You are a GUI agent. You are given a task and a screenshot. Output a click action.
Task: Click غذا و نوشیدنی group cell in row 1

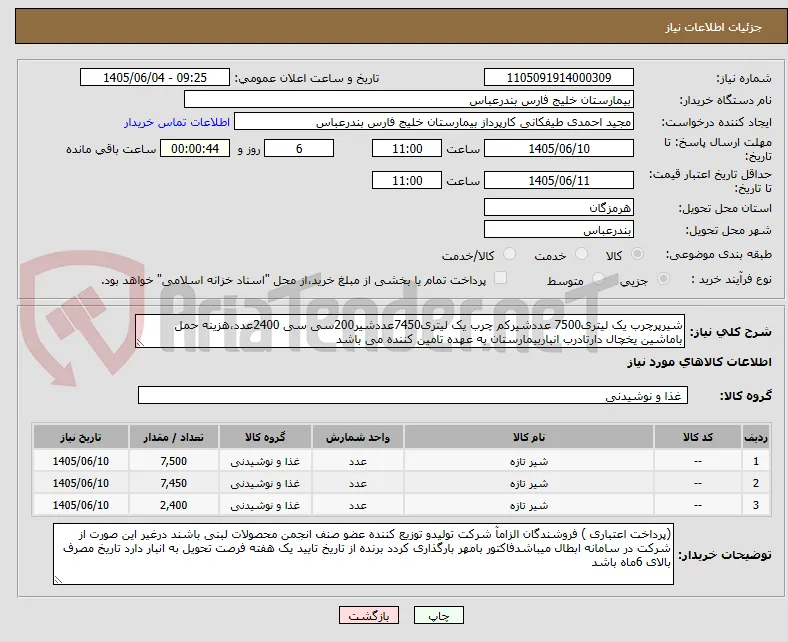point(265,462)
